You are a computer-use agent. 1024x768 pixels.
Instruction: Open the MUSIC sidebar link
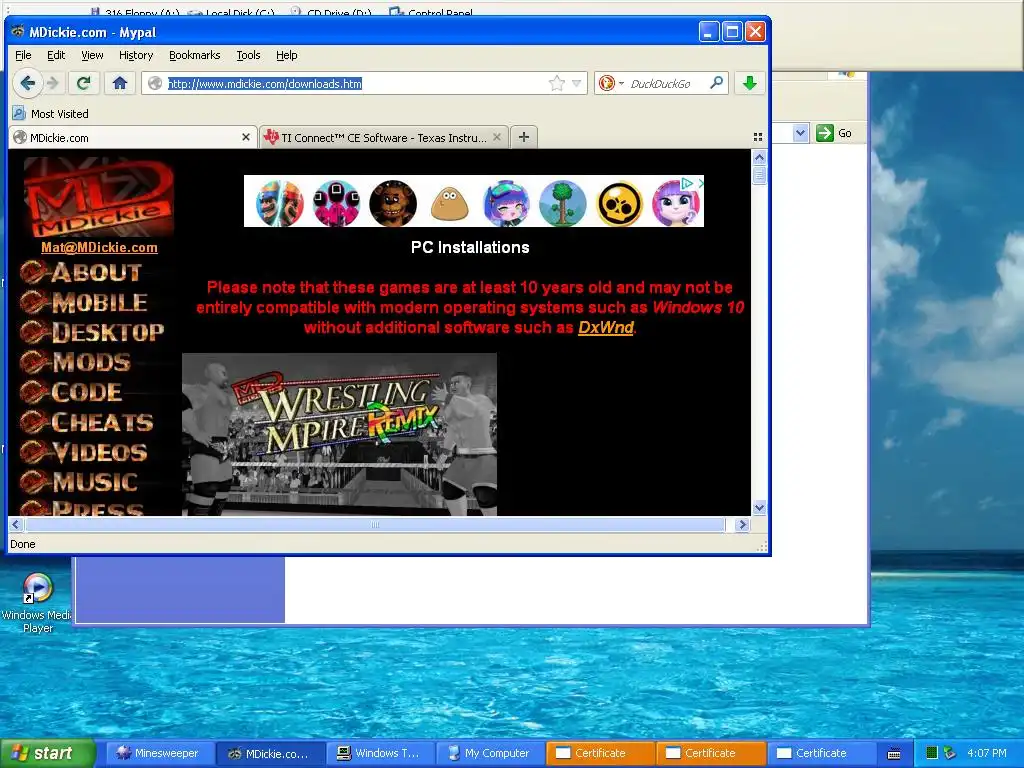79,482
